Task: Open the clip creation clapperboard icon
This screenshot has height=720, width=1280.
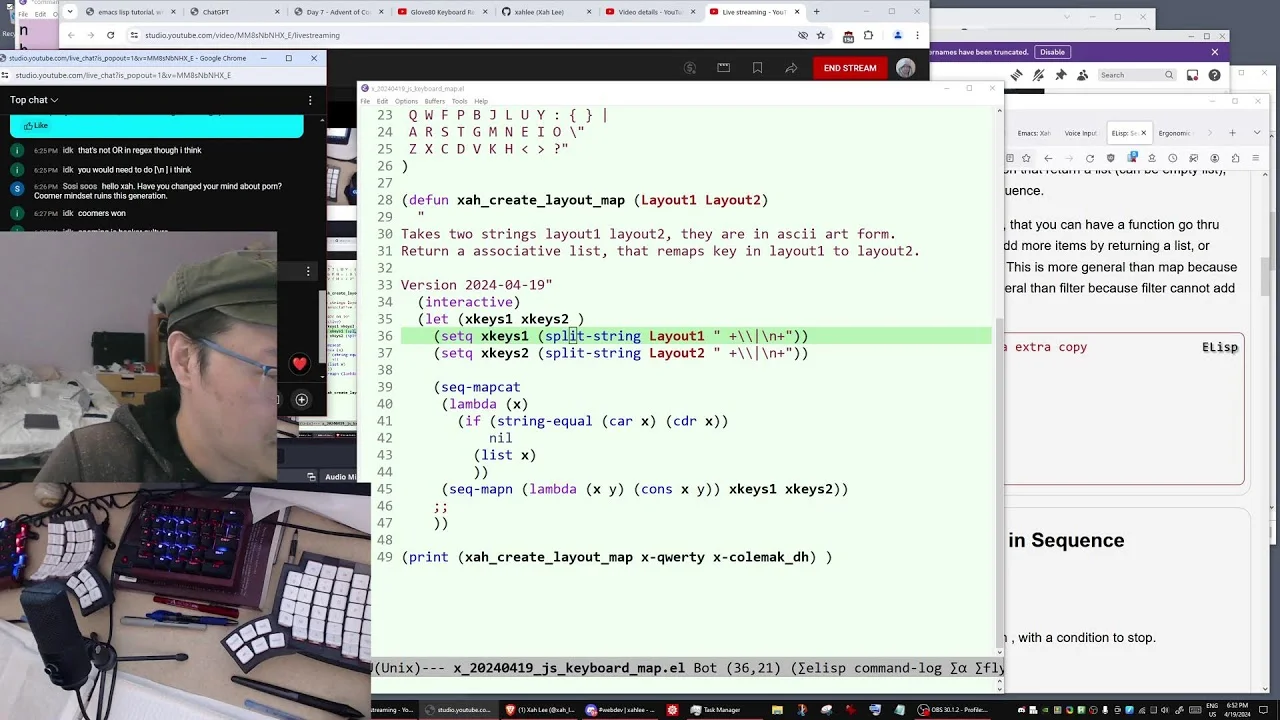Action: click(x=723, y=68)
